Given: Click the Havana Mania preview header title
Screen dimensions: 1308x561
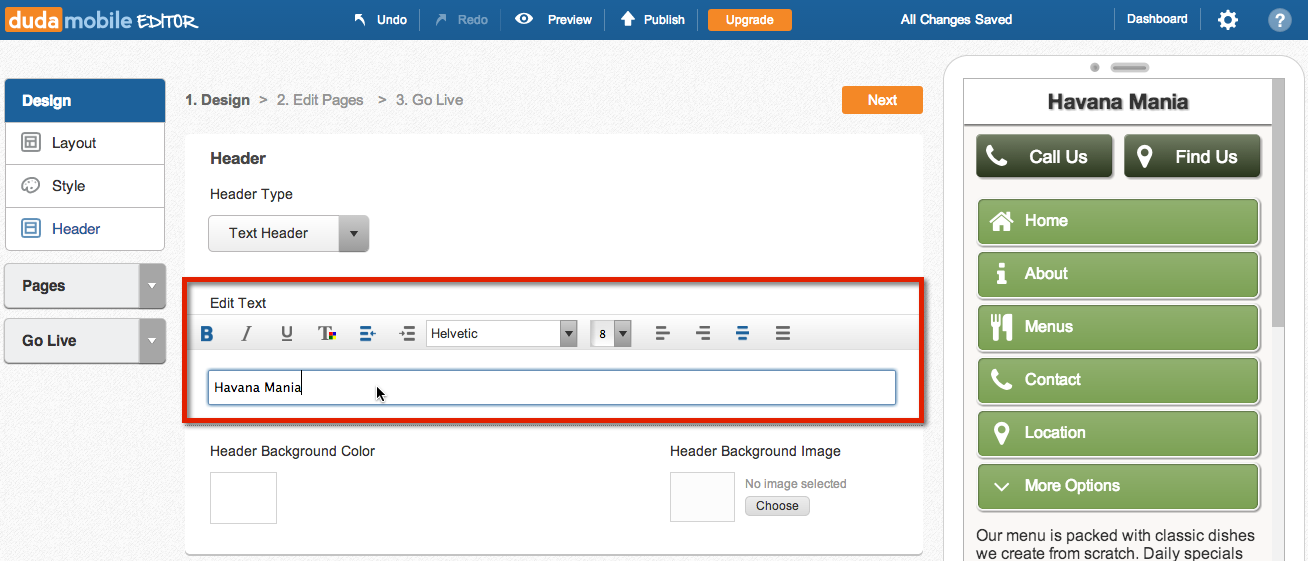Looking at the screenshot, I should tap(1118, 102).
